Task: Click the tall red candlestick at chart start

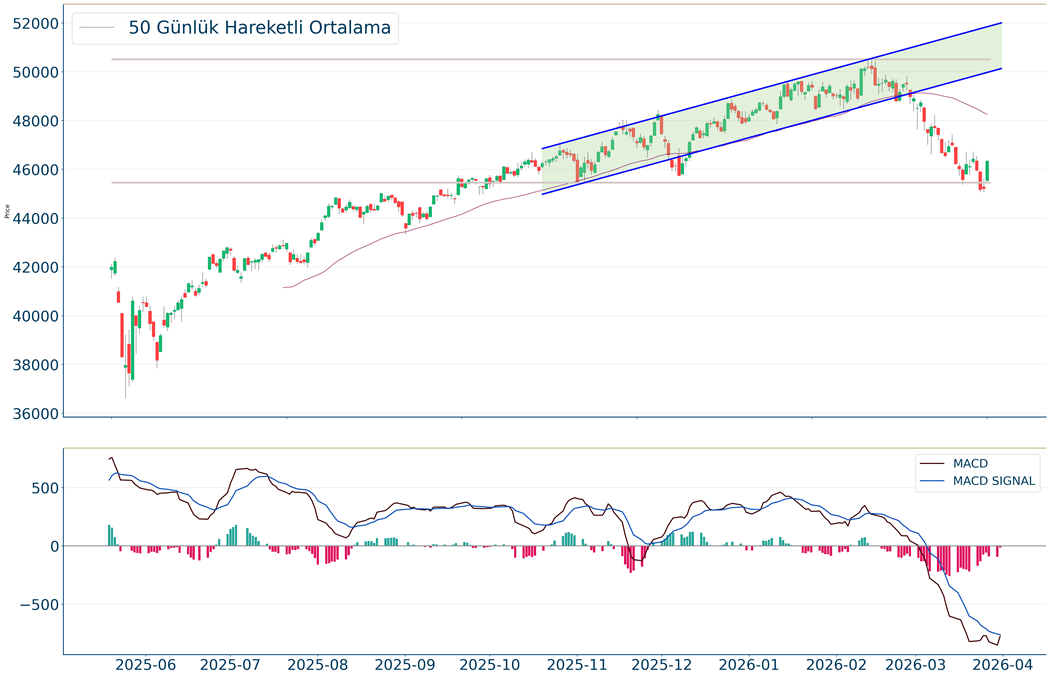Action: [122, 335]
